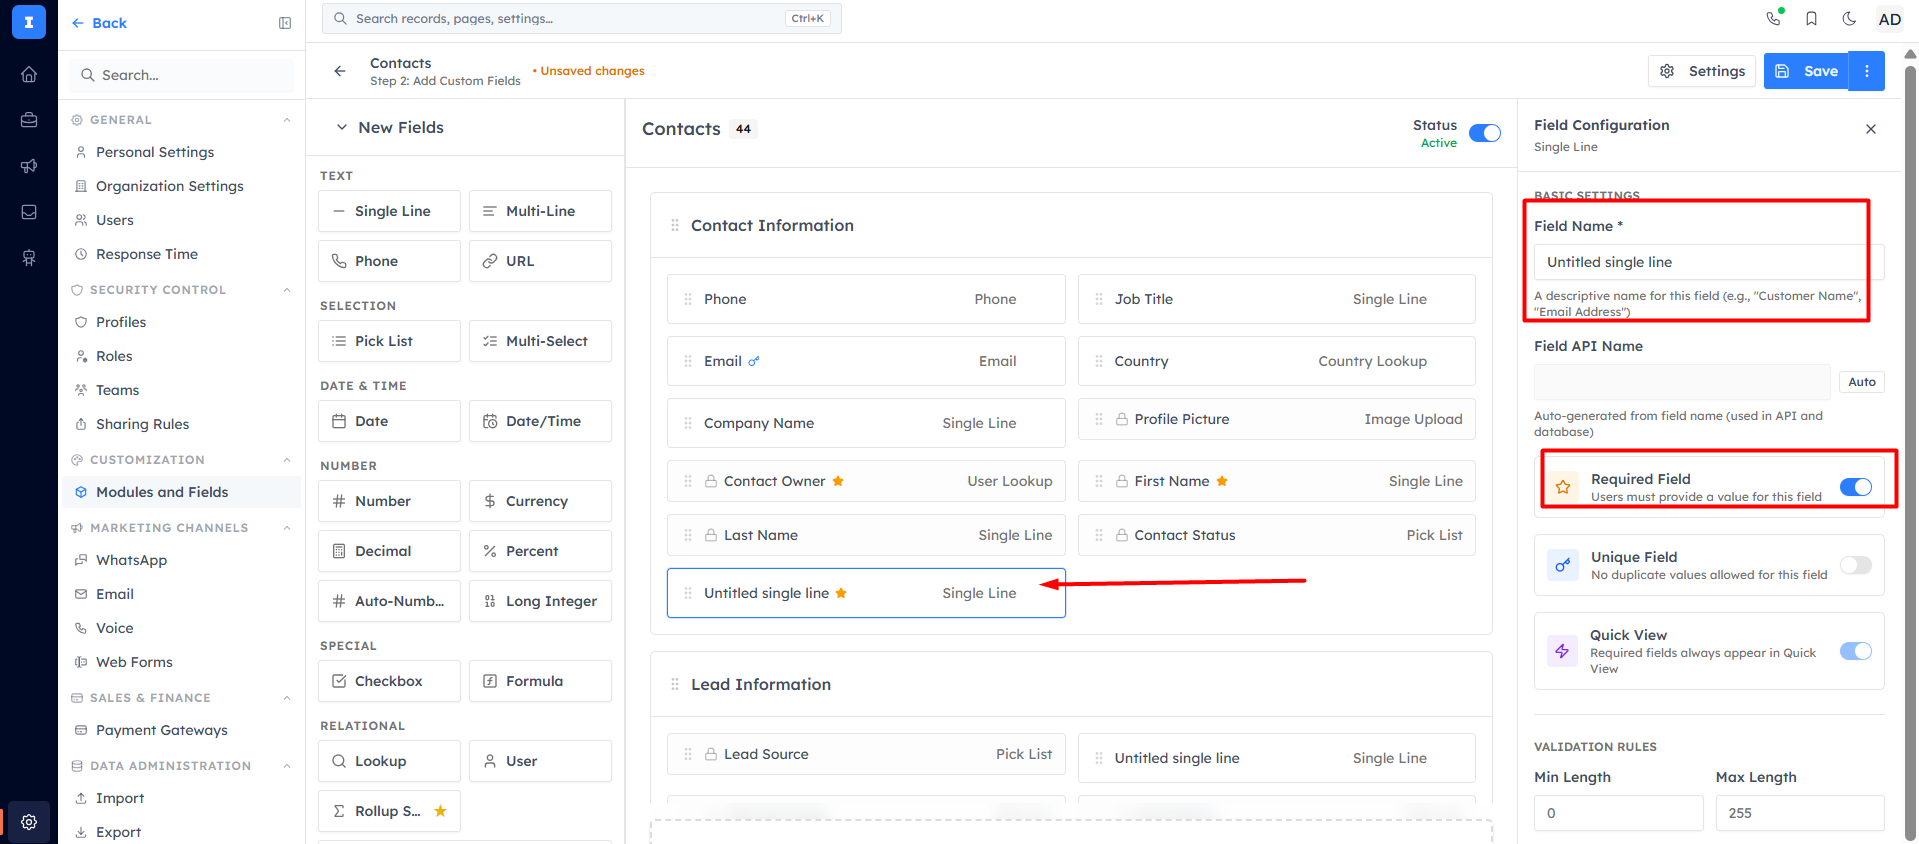Screen dimensions: 1919x844
Task: Add a Single Line text field
Action: tap(389, 211)
